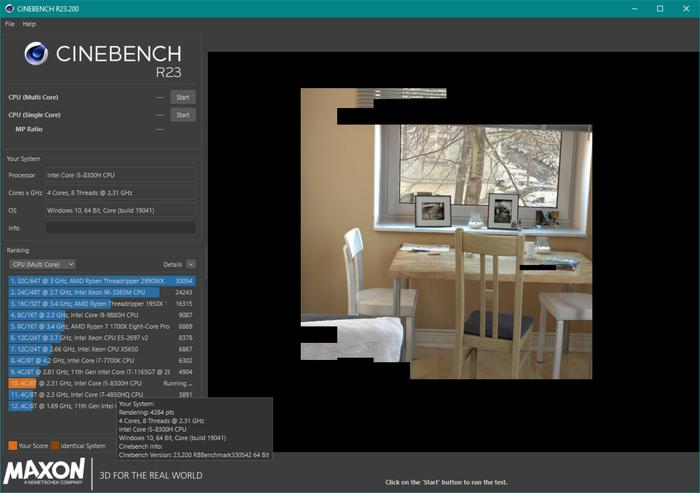The image size is (700, 493).
Task: Start the CPU (Multi Core) test
Action: click(x=183, y=97)
